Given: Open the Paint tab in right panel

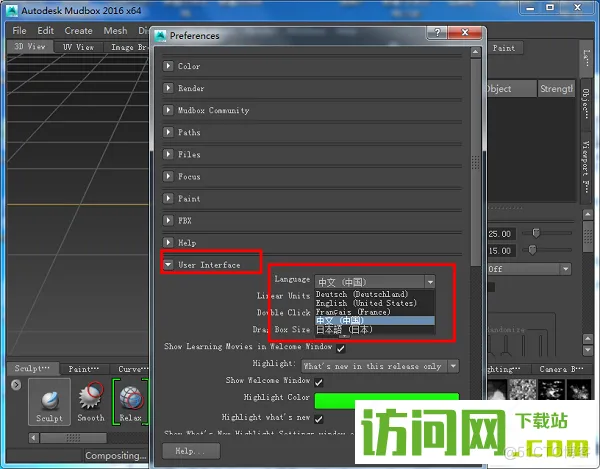Looking at the screenshot, I should 504,48.
